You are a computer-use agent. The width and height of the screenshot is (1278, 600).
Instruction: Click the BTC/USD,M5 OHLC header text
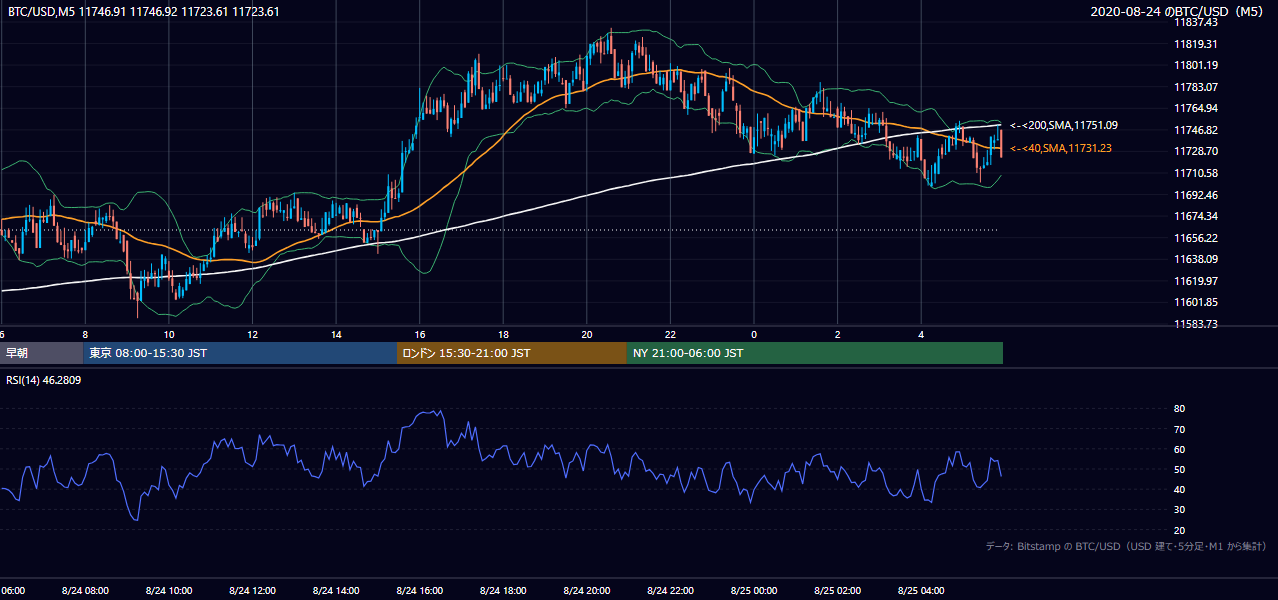[142, 12]
